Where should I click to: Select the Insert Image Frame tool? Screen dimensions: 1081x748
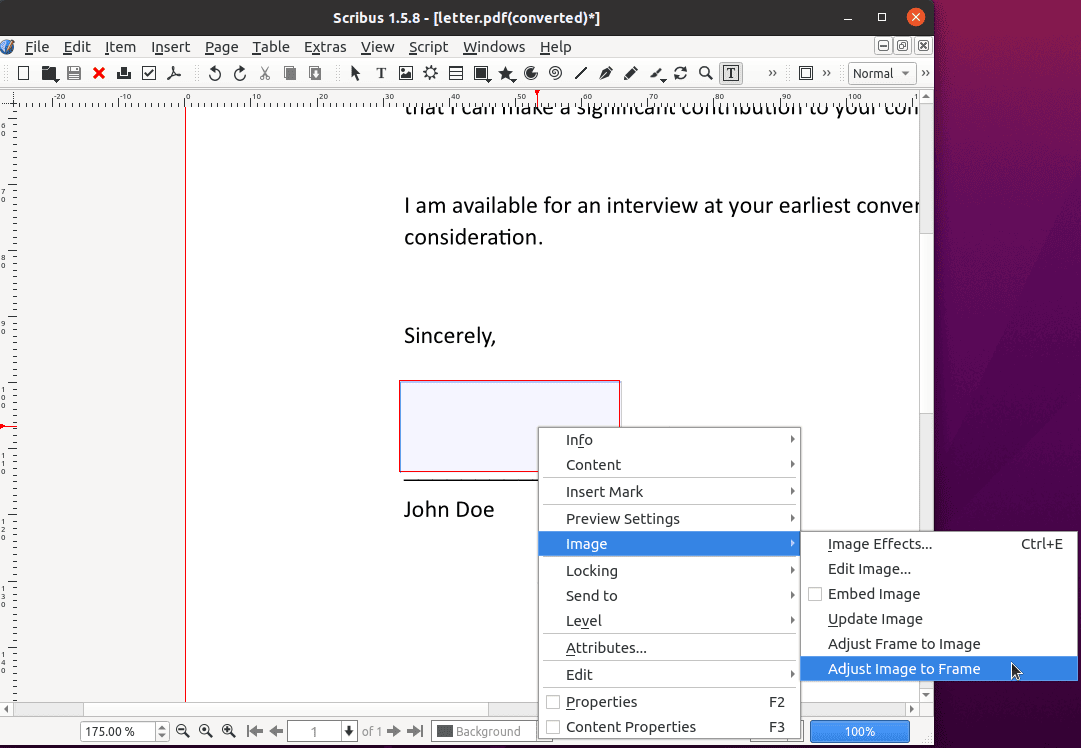coord(406,73)
